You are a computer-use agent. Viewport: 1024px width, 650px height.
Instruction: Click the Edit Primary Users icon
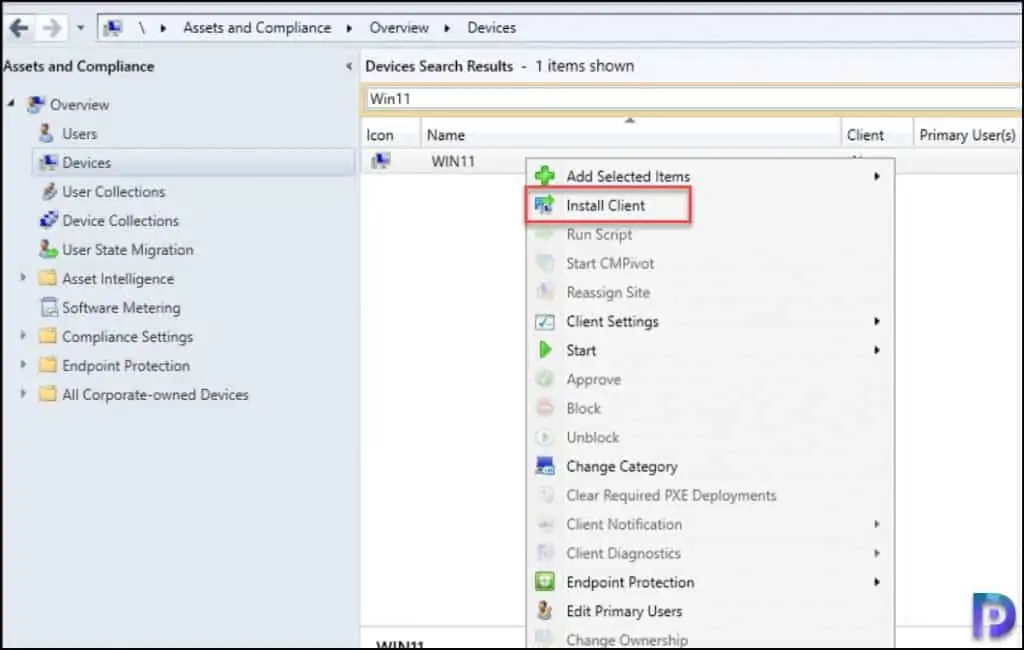[x=545, y=611]
